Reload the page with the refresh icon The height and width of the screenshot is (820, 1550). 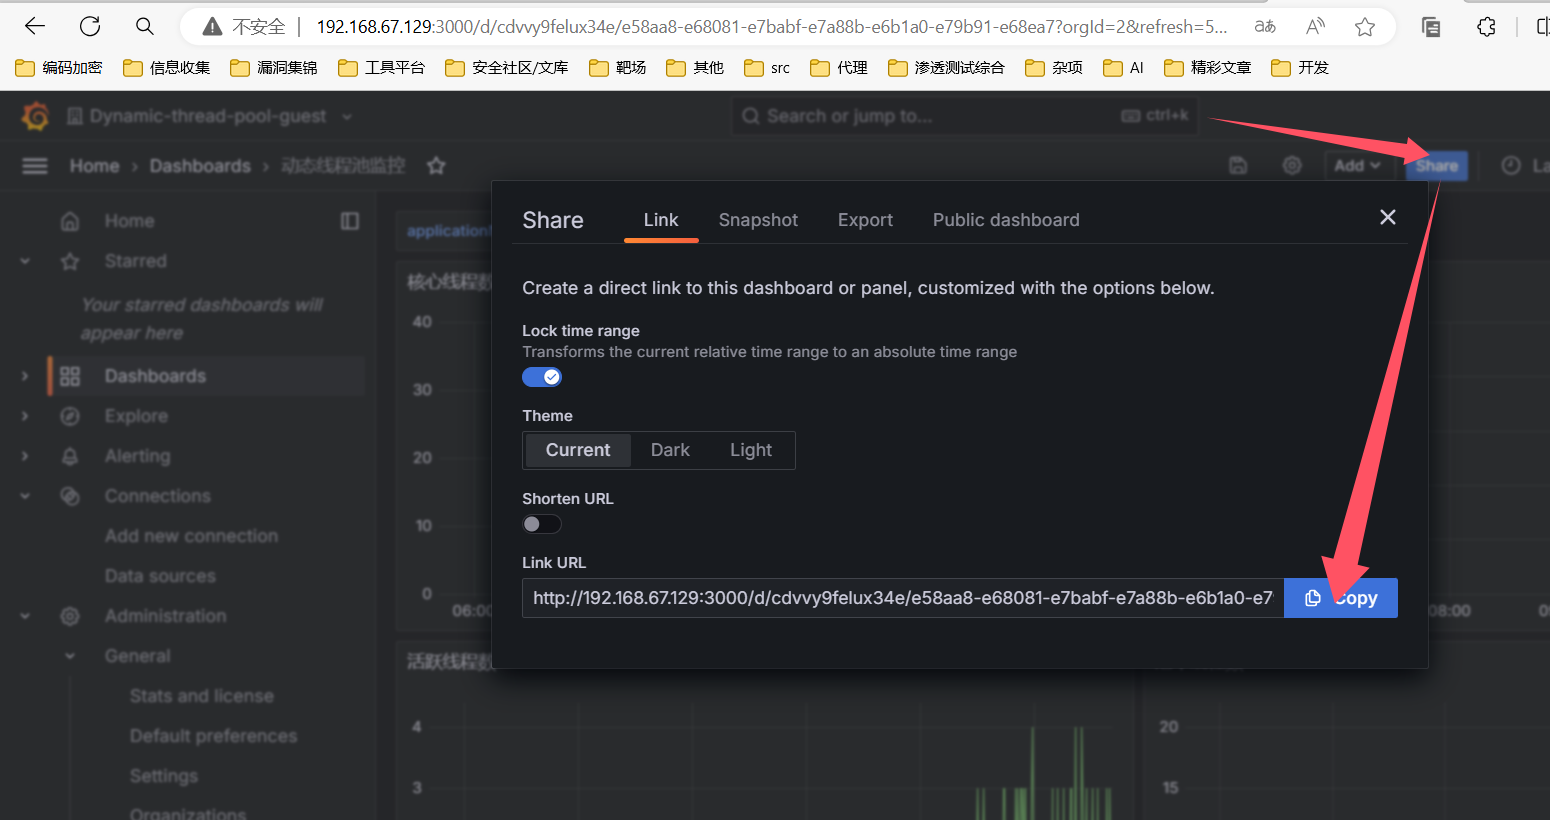click(x=90, y=26)
